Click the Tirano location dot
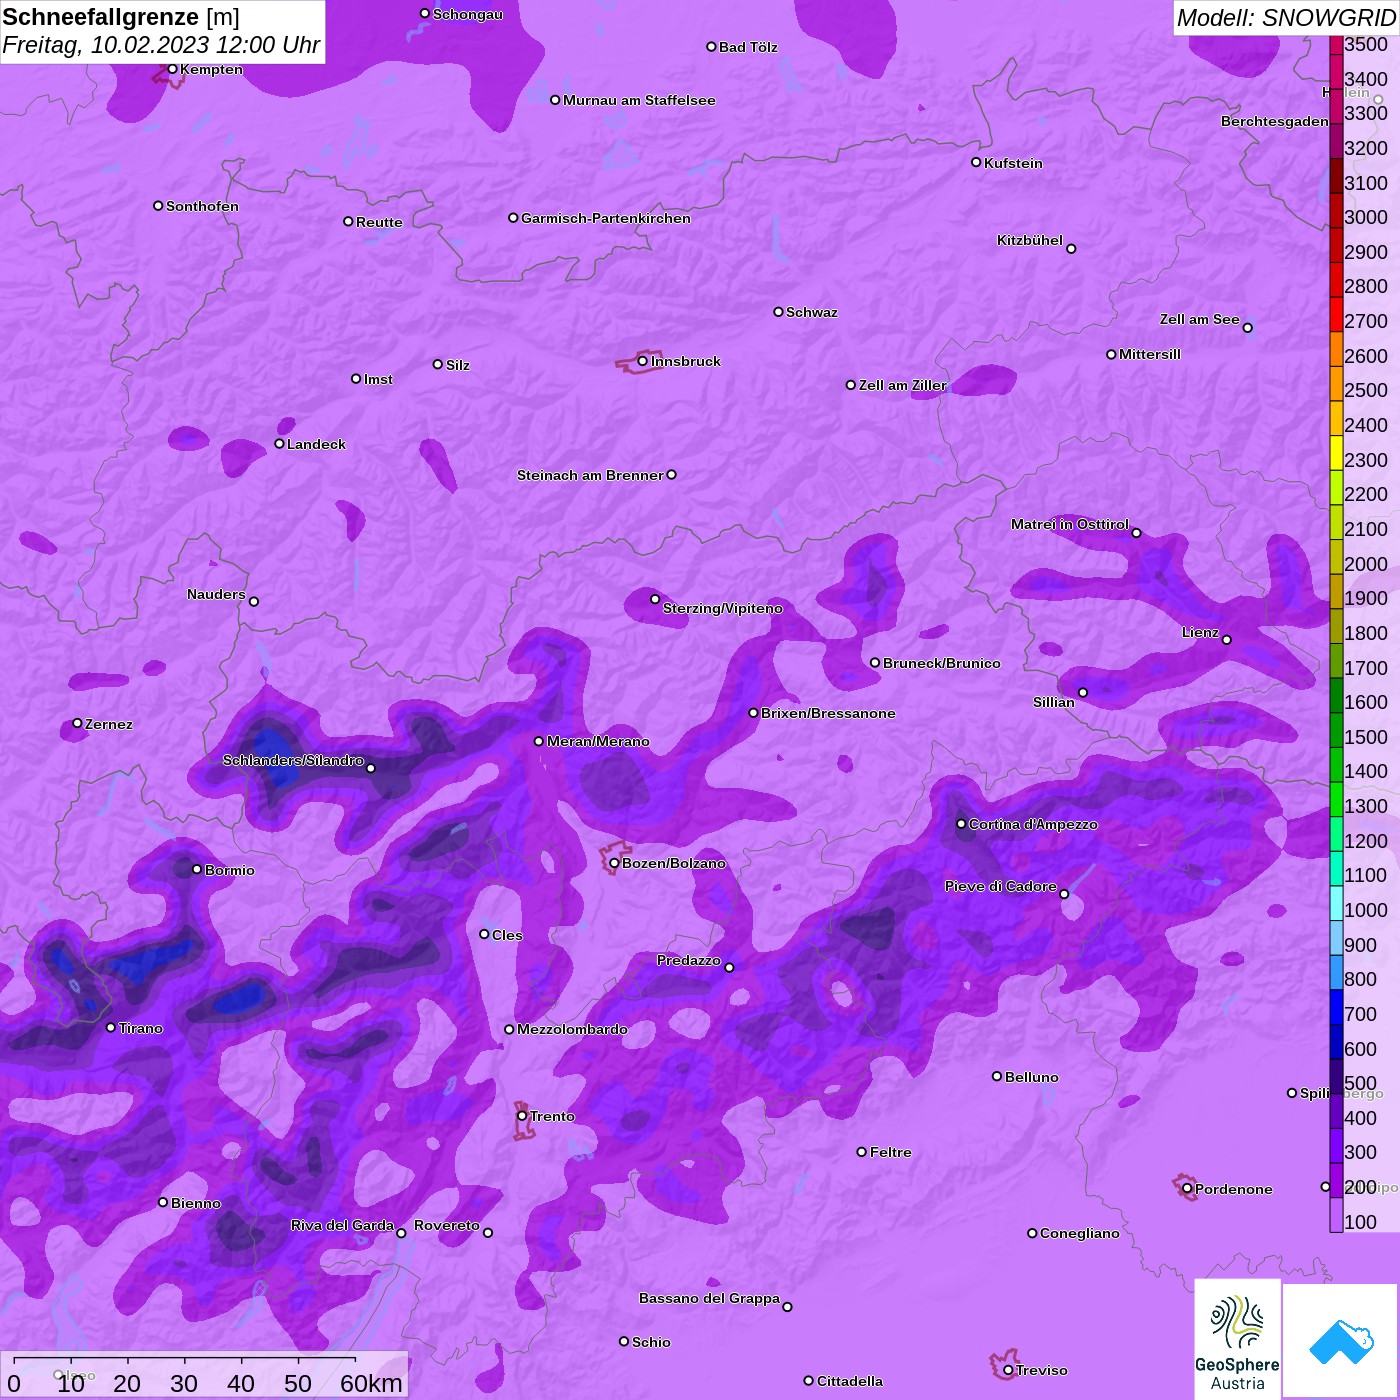 point(111,1028)
